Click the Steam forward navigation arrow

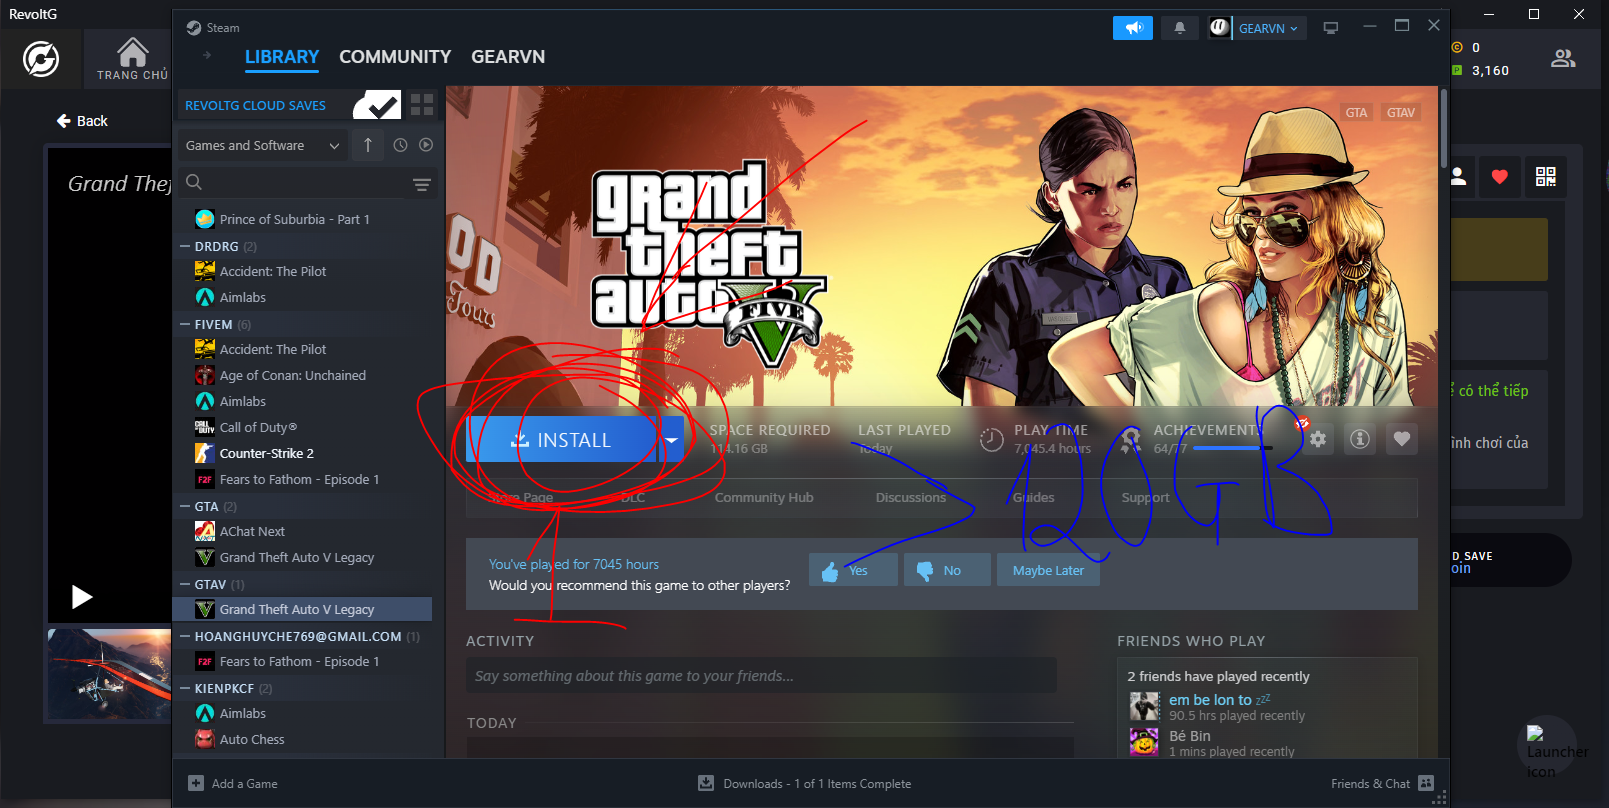coord(207,55)
